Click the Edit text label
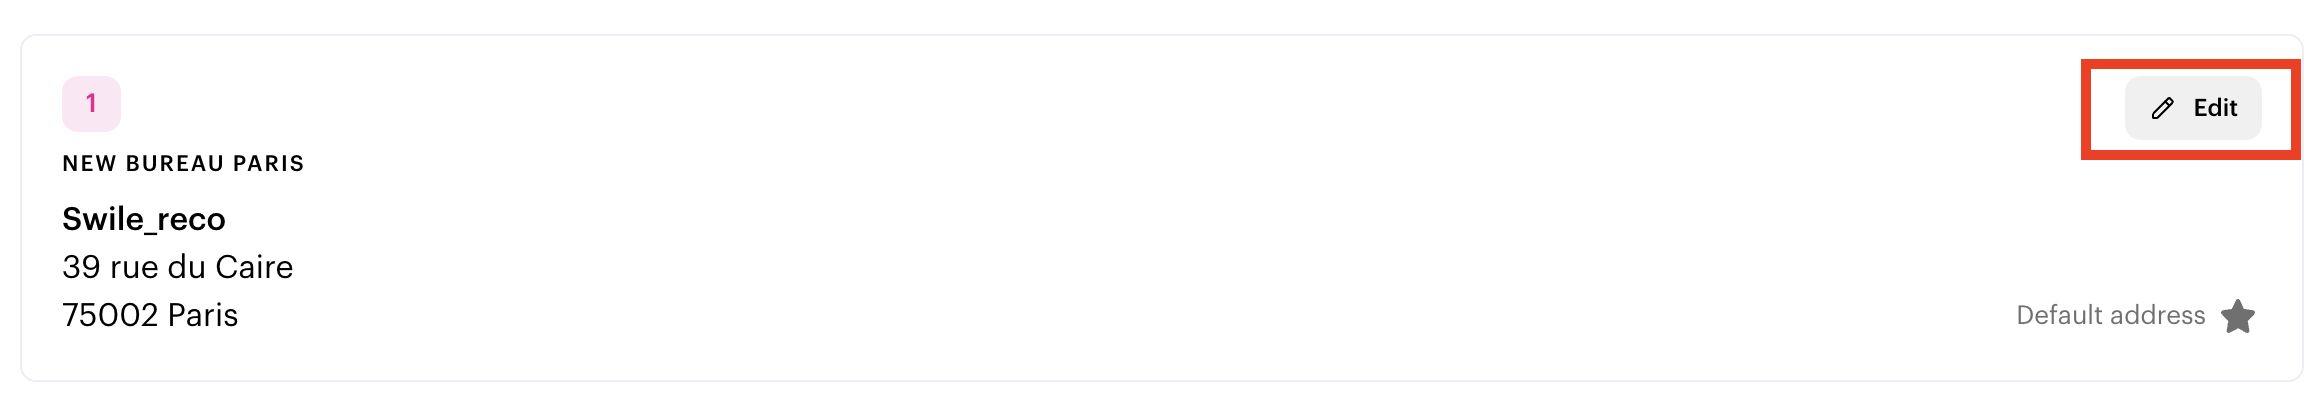Viewport: 2324px width, 406px height. pos(2215,108)
